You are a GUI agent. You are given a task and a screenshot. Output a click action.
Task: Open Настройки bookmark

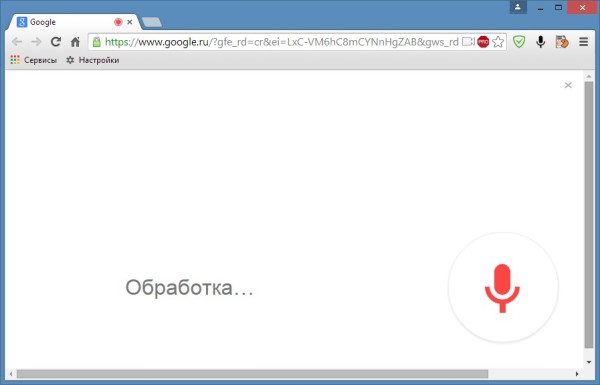[x=92, y=60]
